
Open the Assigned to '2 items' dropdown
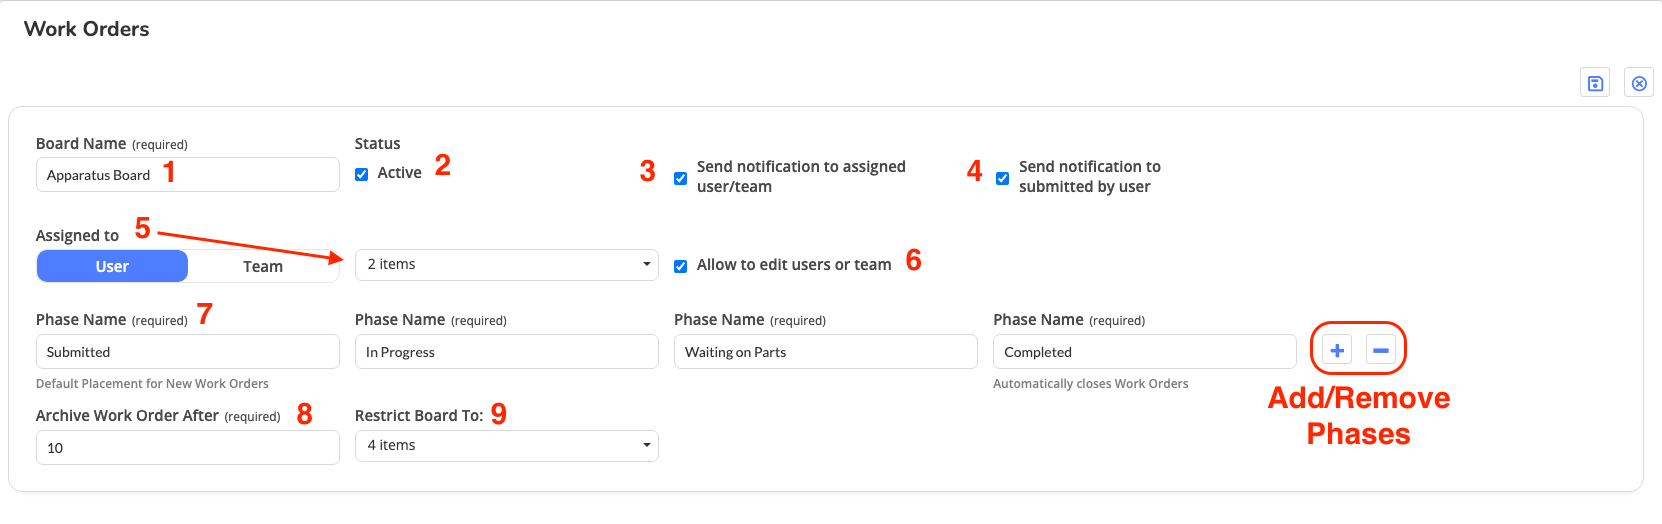507,265
